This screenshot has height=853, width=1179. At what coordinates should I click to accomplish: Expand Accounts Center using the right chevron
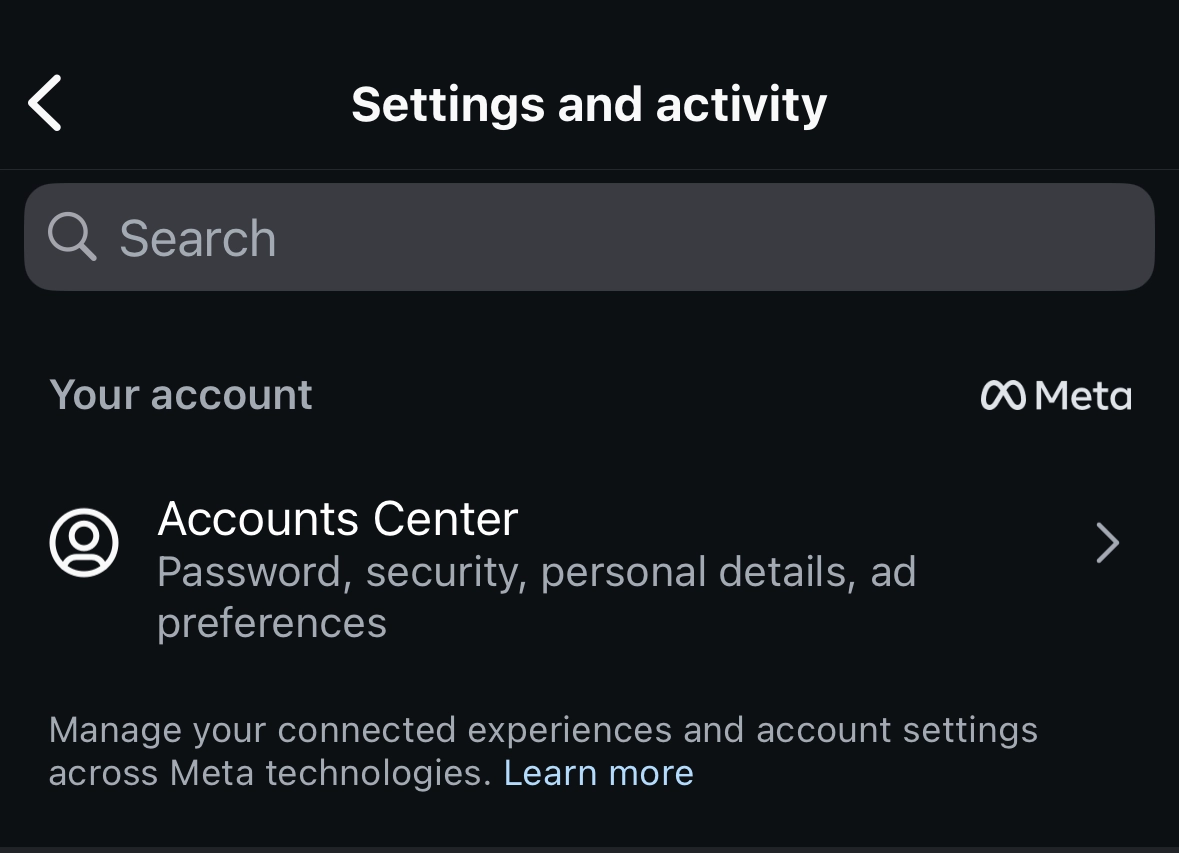1107,543
